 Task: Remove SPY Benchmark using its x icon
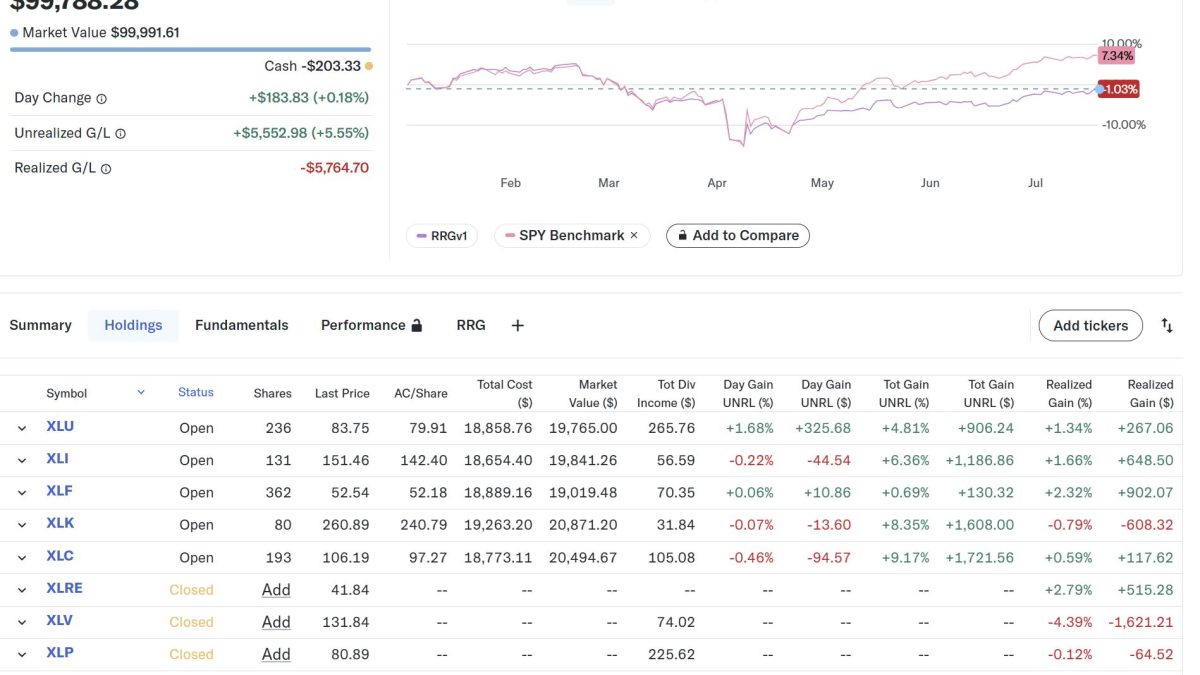634,236
